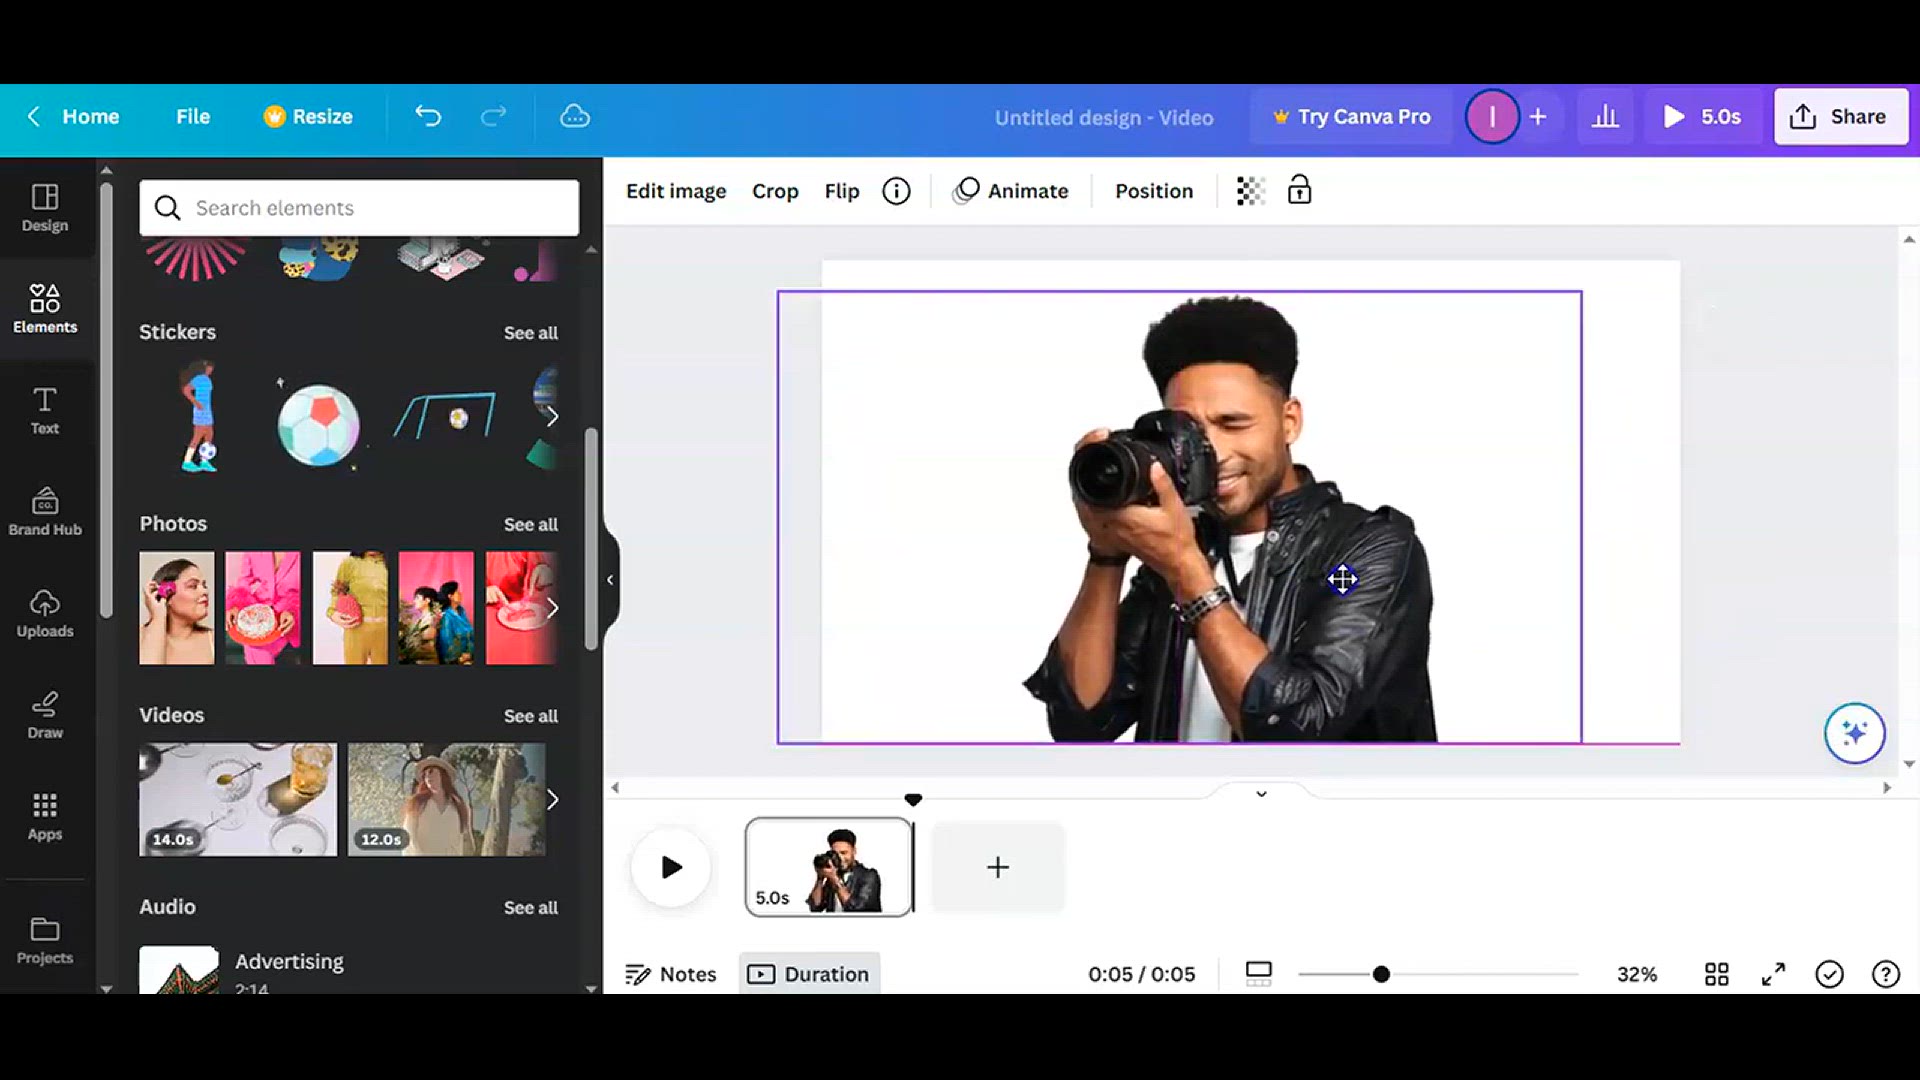Select the Draw tool in sidebar

tap(45, 715)
